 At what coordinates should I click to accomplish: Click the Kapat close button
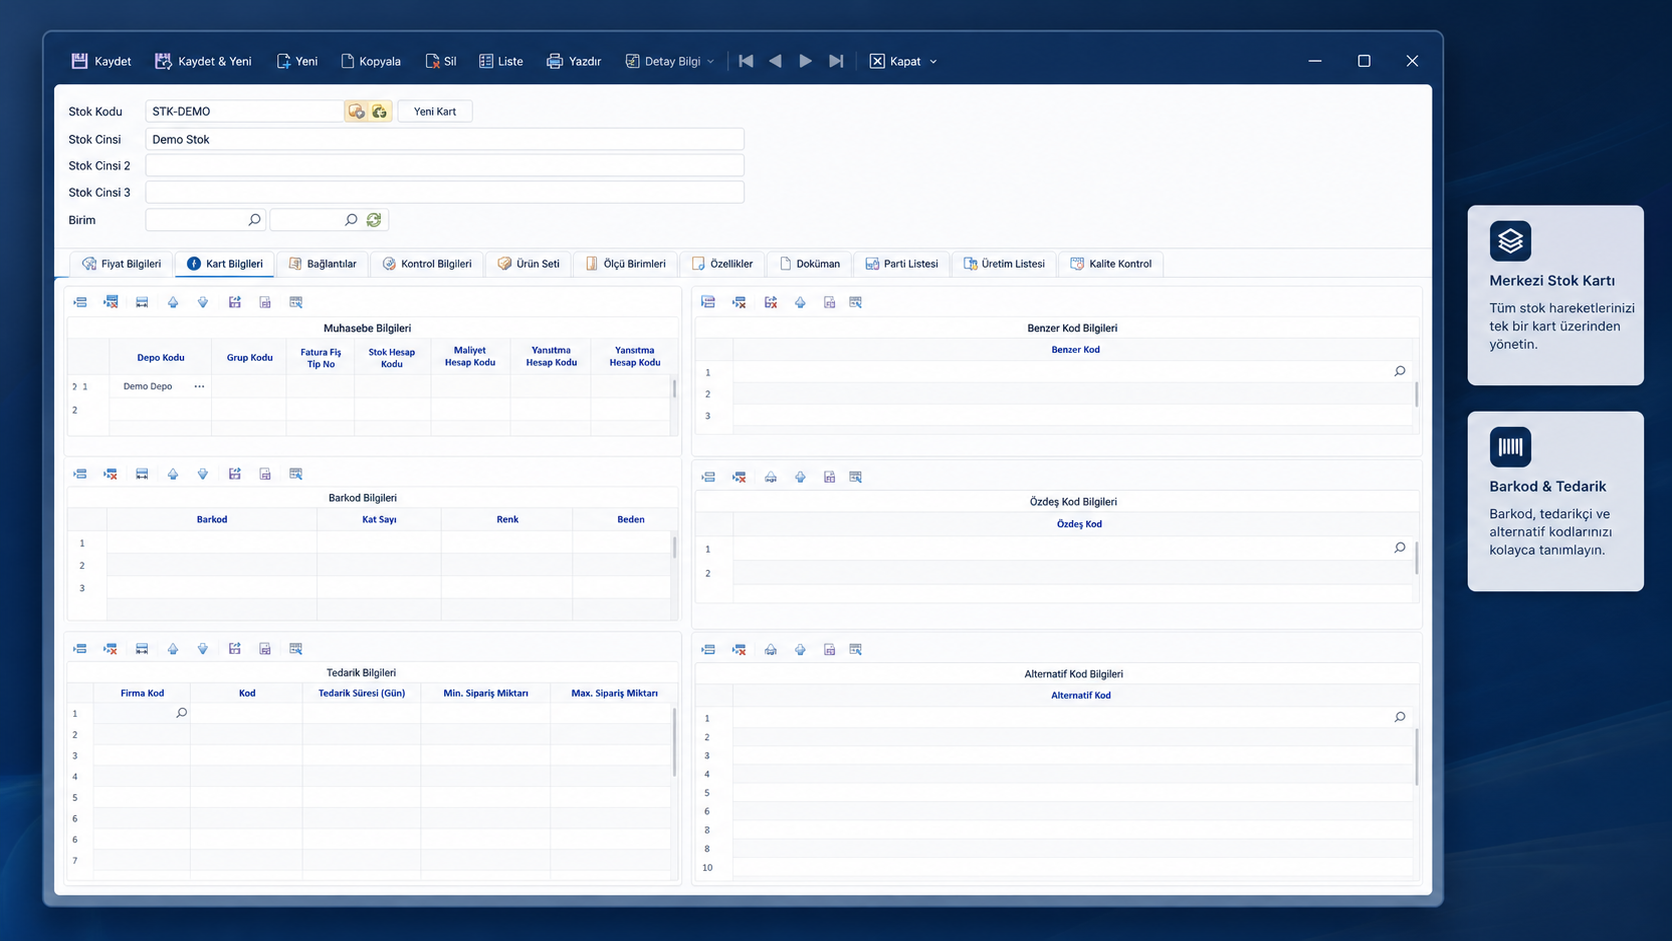coord(895,61)
